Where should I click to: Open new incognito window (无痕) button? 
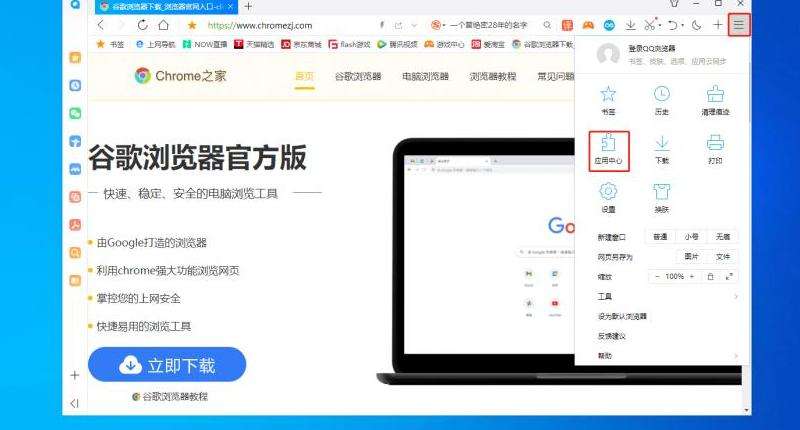click(x=723, y=237)
